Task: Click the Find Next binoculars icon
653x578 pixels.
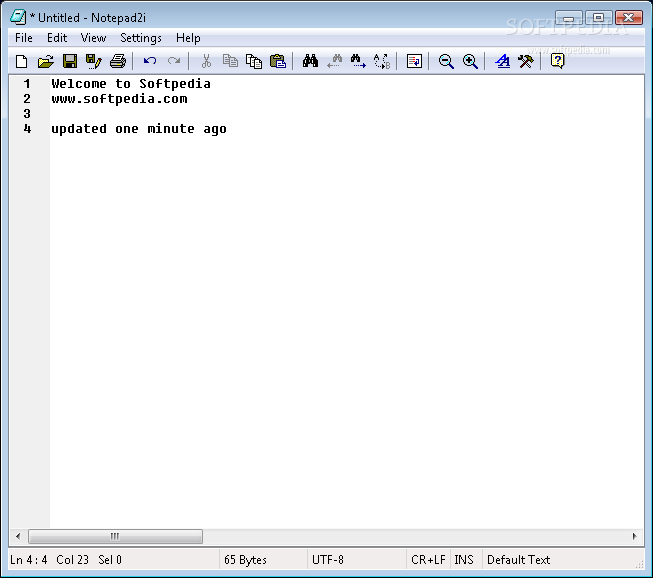Action: [358, 62]
